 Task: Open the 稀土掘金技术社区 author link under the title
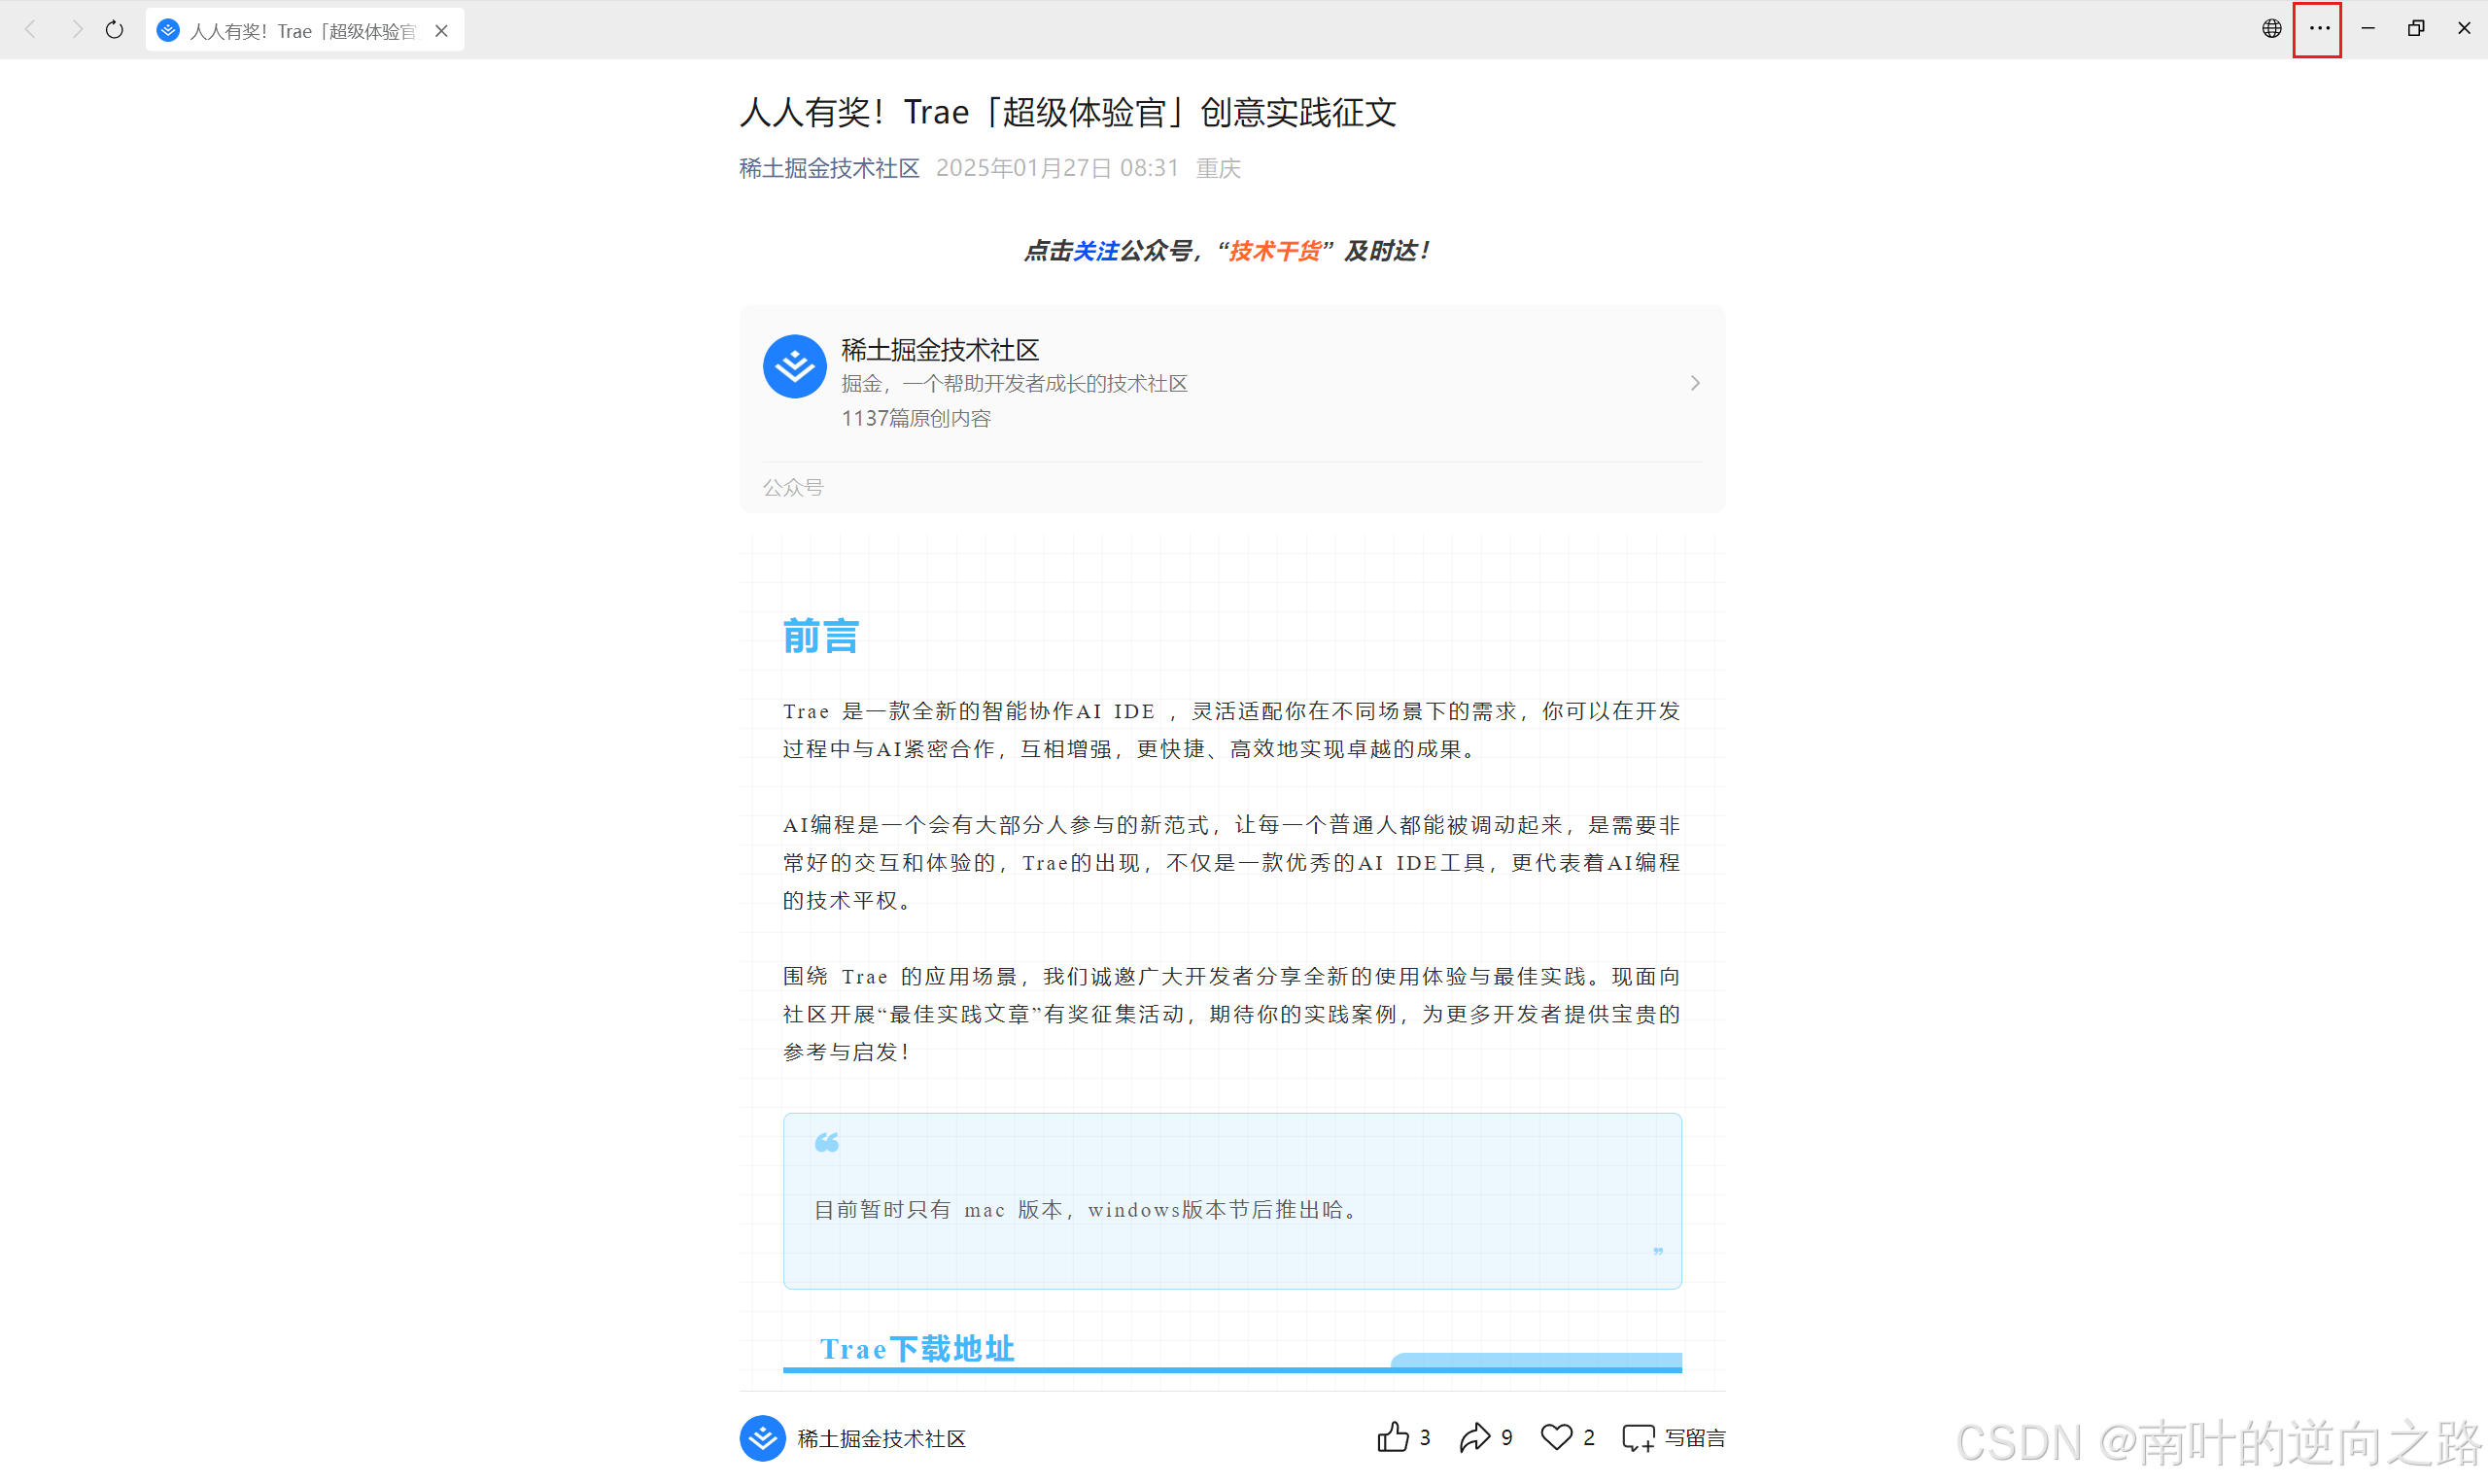tap(827, 168)
